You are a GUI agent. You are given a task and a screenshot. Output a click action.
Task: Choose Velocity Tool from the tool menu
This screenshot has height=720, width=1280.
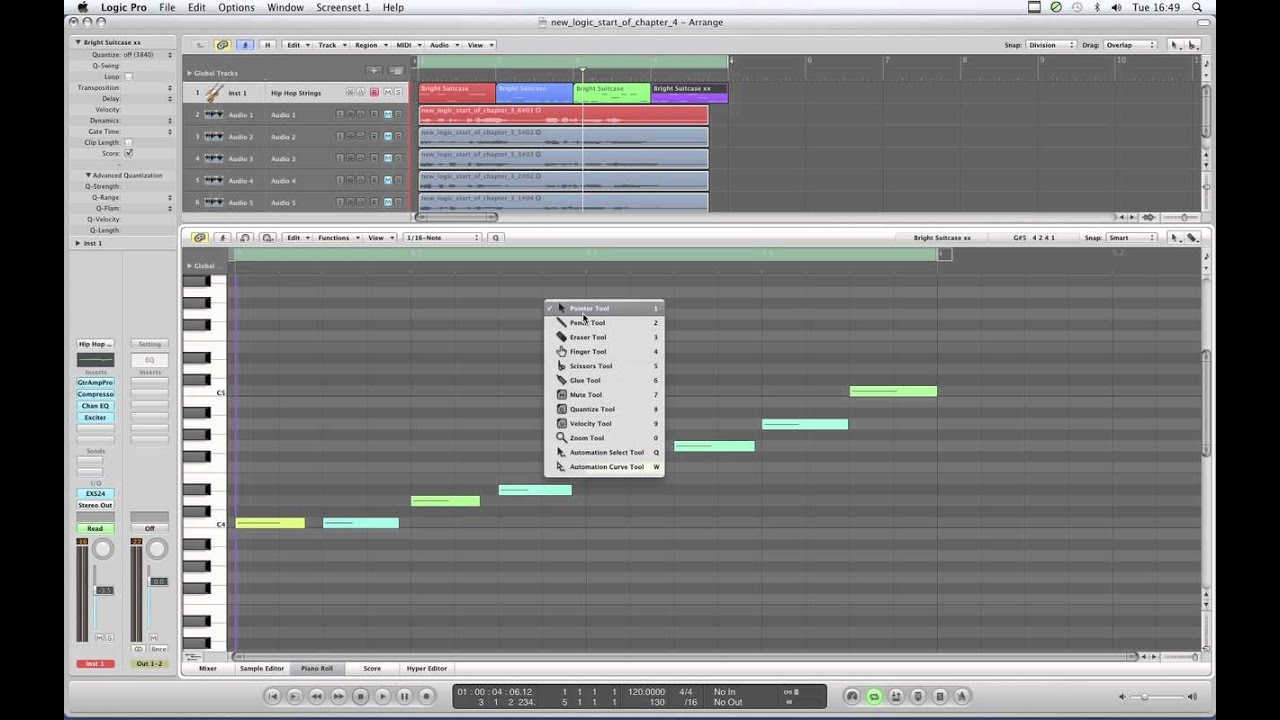(604, 424)
